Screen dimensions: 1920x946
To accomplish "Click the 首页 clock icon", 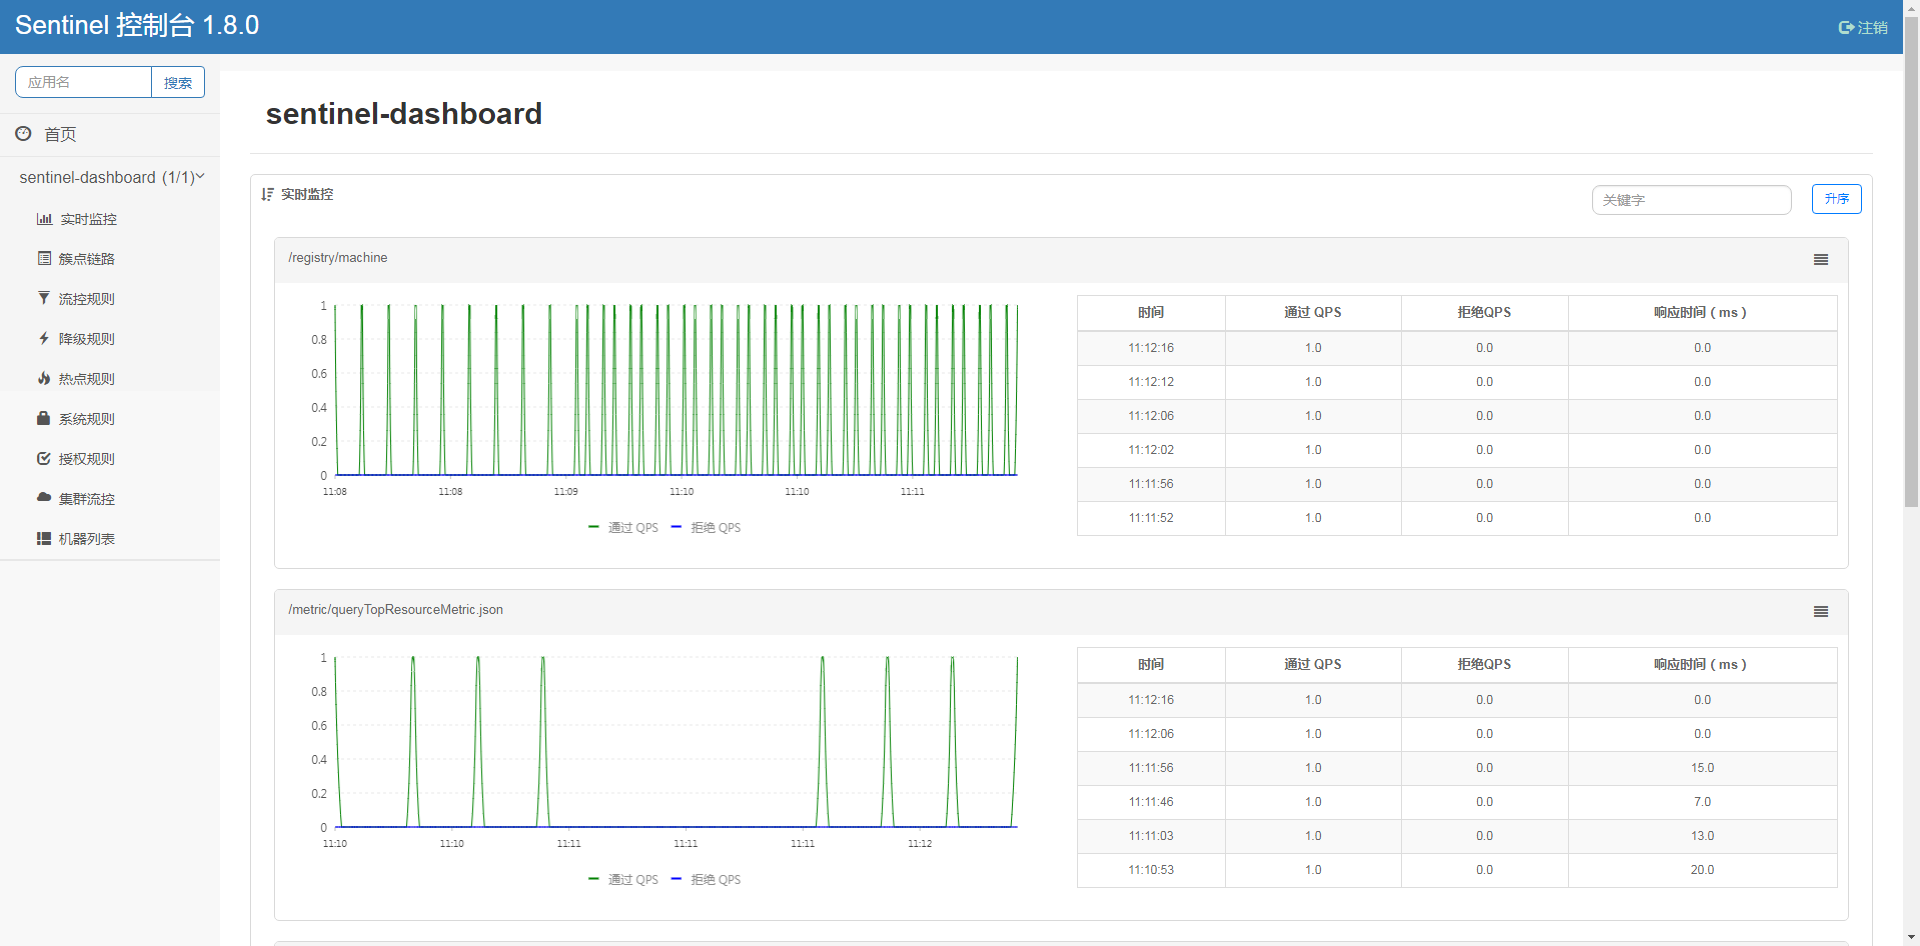I will pos(23,133).
